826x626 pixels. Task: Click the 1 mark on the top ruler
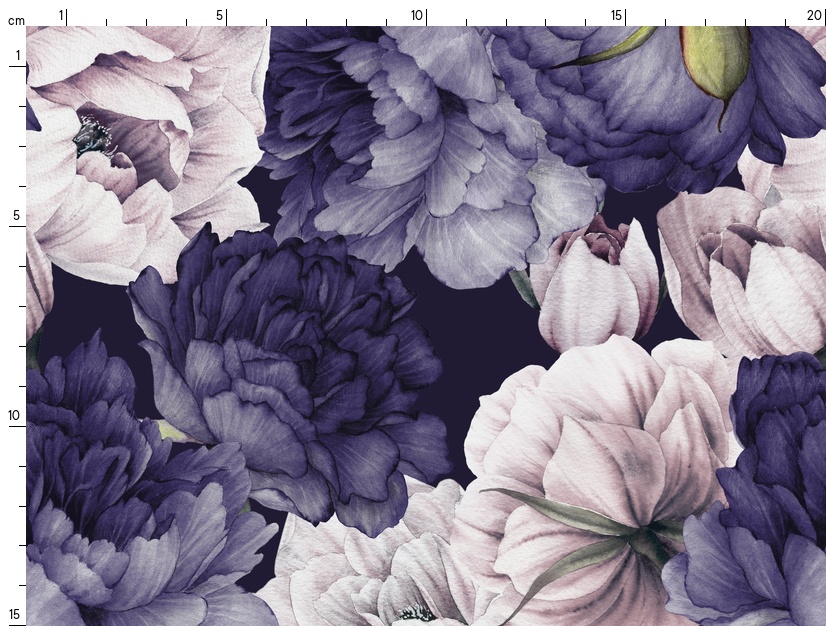point(62,15)
